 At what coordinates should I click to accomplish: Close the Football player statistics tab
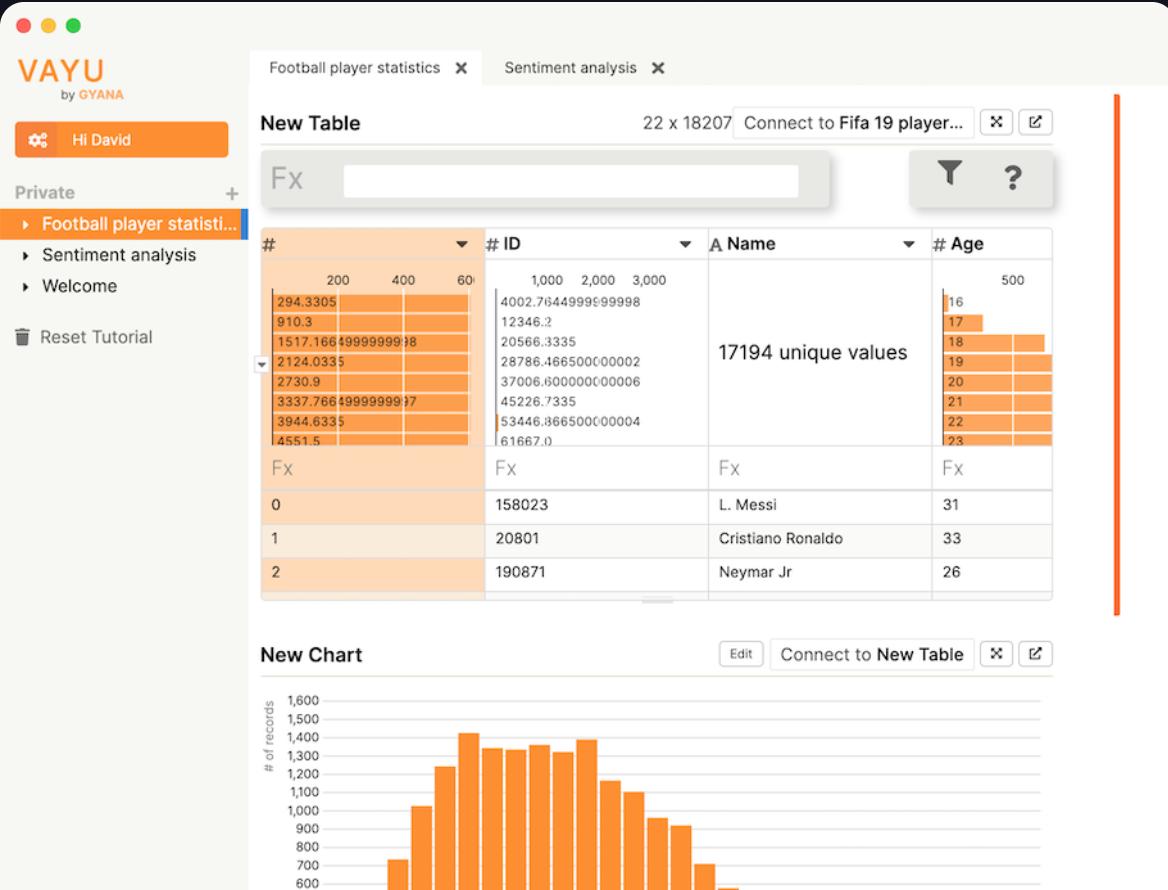[461, 68]
